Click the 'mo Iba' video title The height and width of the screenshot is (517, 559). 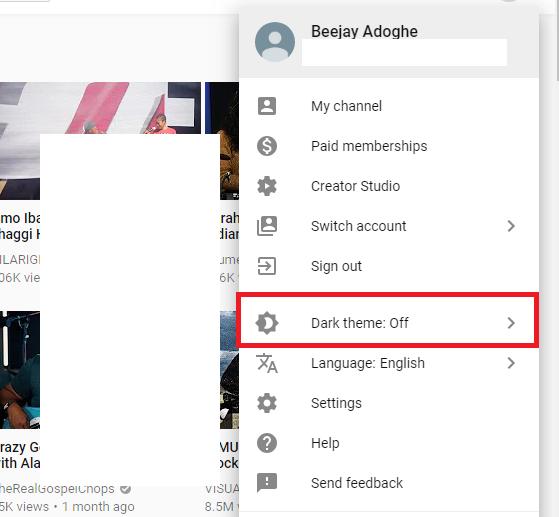pyautogui.click(x=20, y=226)
